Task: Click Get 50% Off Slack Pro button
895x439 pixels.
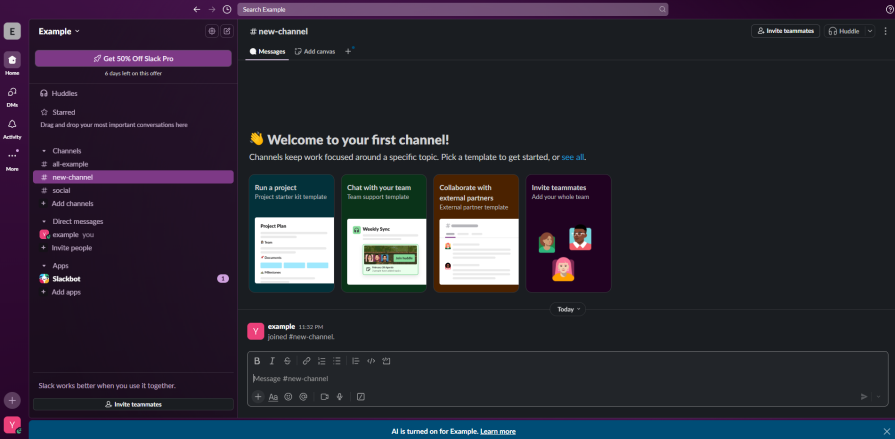Action: click(134, 58)
